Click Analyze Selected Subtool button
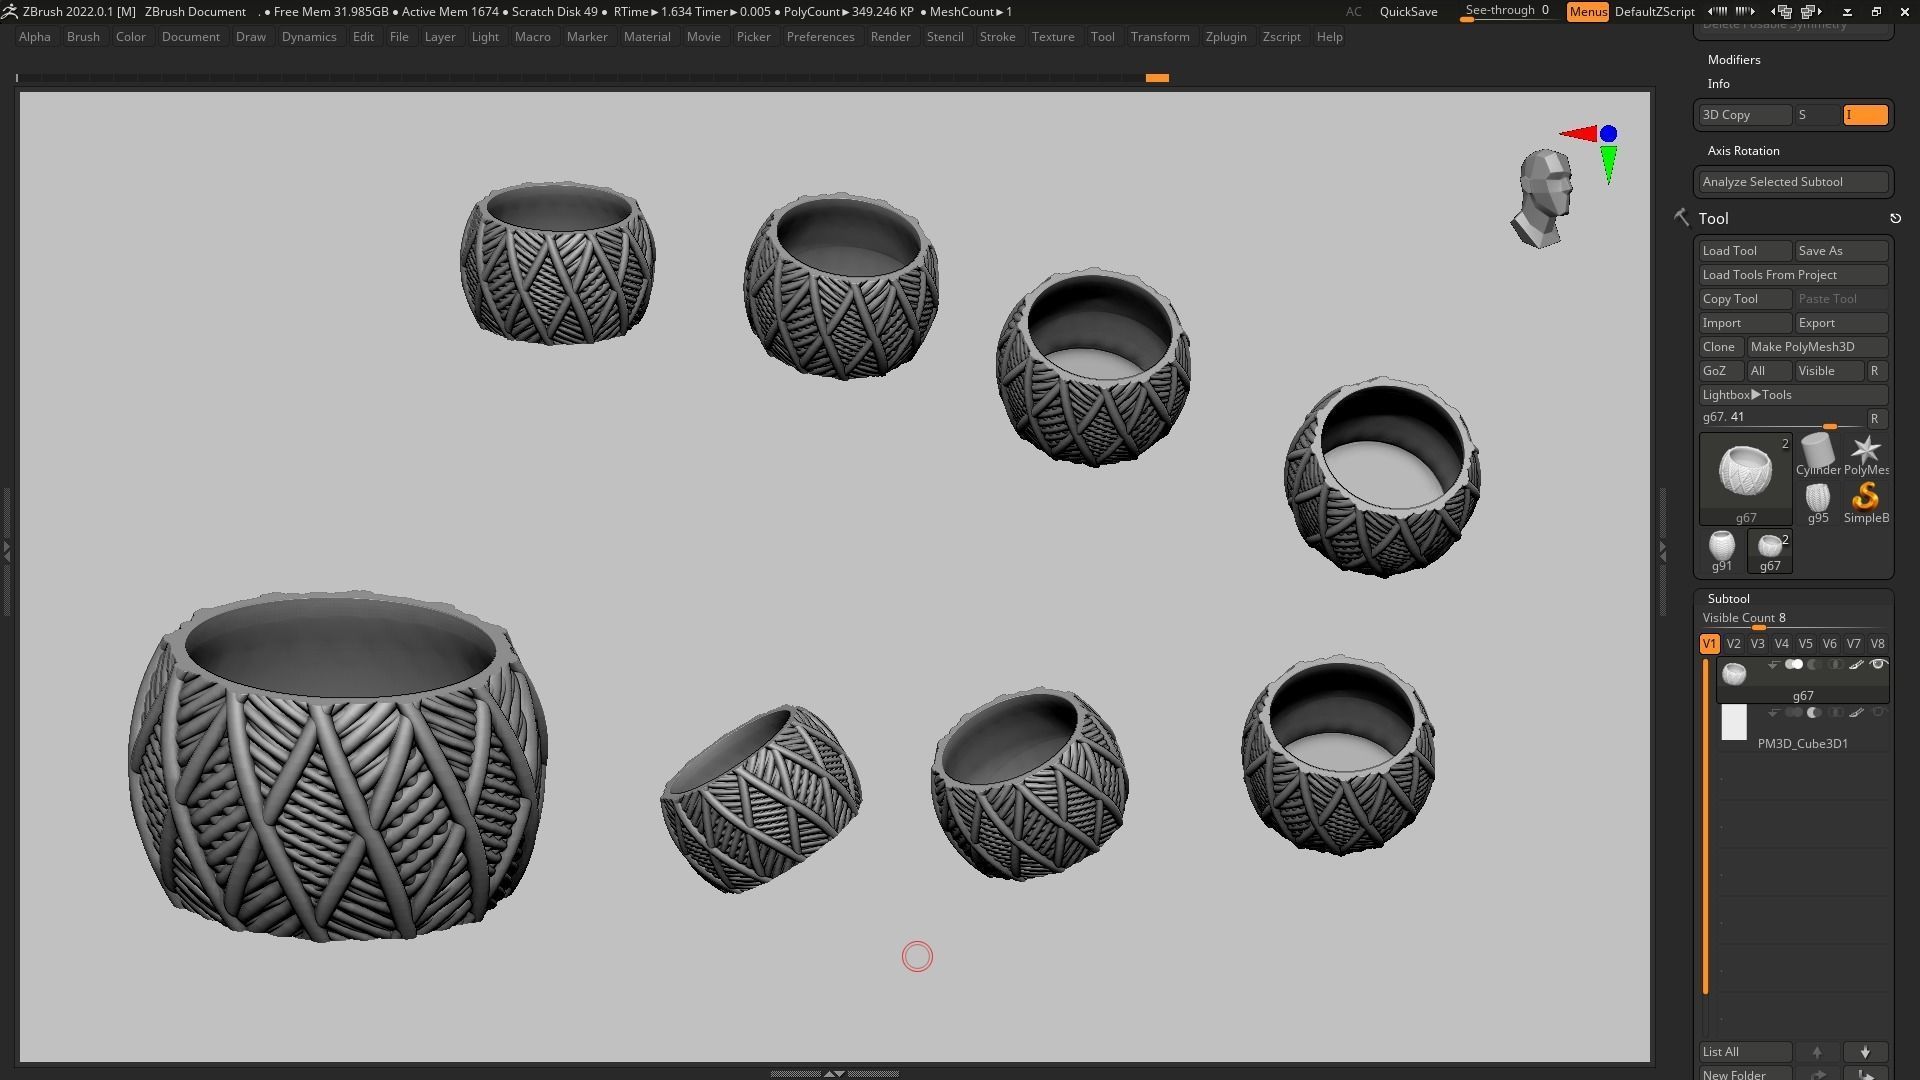The height and width of the screenshot is (1080, 1920). click(x=1793, y=182)
